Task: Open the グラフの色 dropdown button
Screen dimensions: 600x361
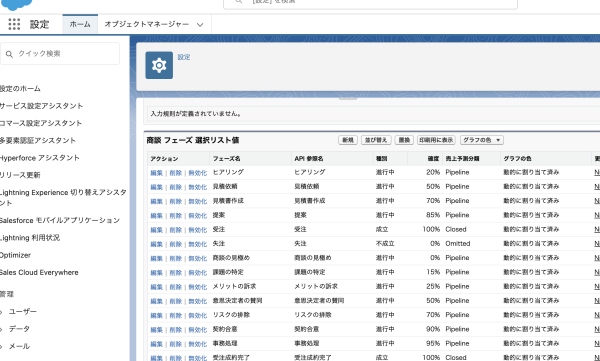Action: 482,140
